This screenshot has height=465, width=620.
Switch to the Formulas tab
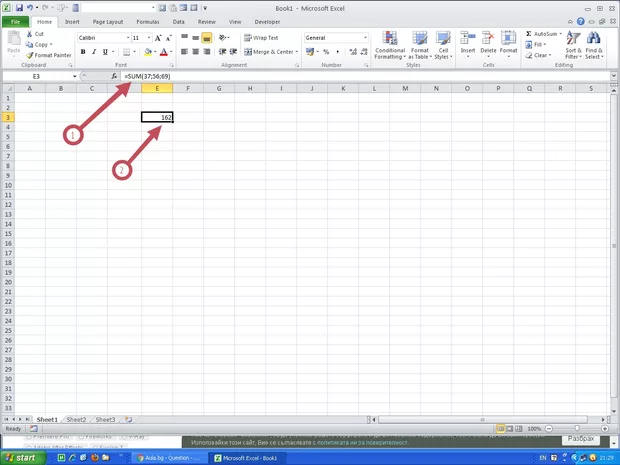coord(148,22)
